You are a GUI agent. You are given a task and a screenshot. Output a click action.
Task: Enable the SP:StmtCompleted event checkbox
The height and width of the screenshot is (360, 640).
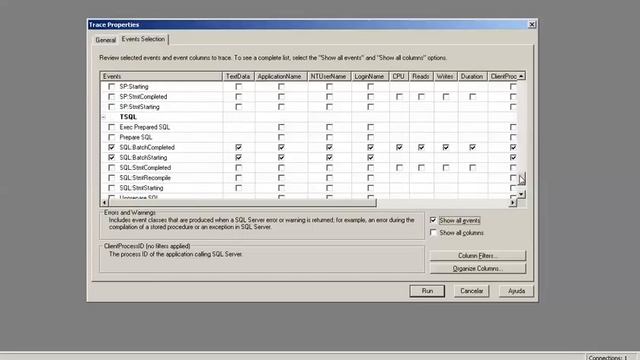pos(111,97)
